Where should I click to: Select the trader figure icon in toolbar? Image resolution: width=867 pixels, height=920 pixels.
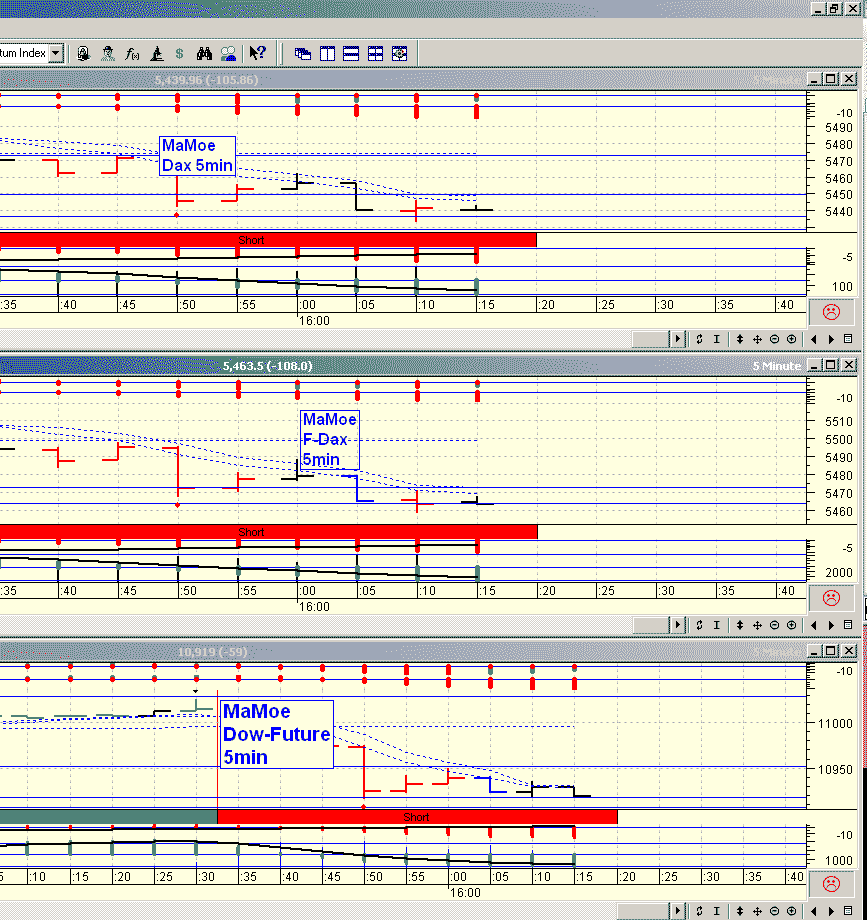pos(109,53)
